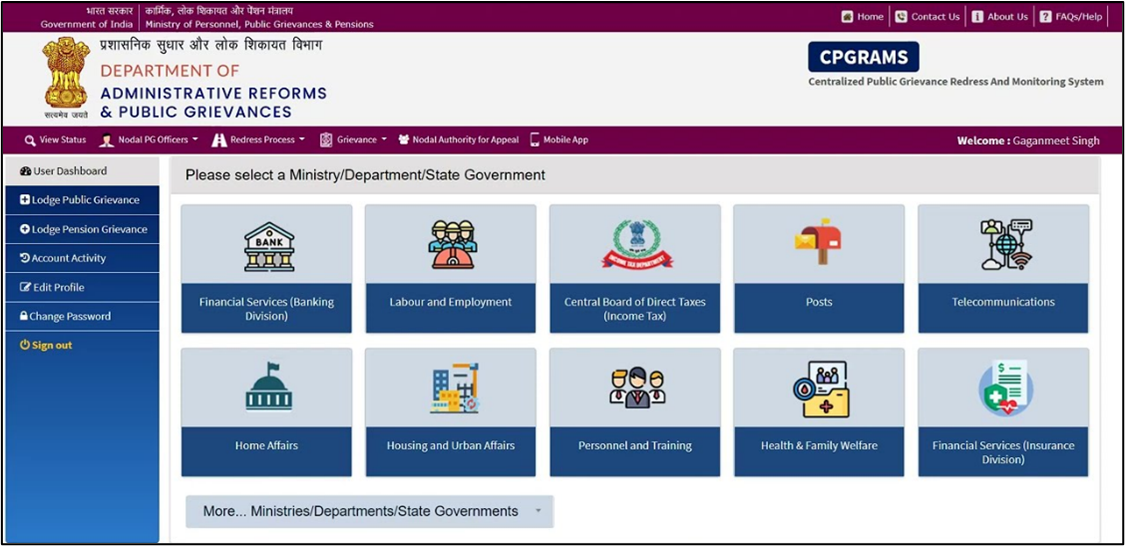Click the Health & Family Welfare folder icon
This screenshot has height=546, width=1125.
821,389
